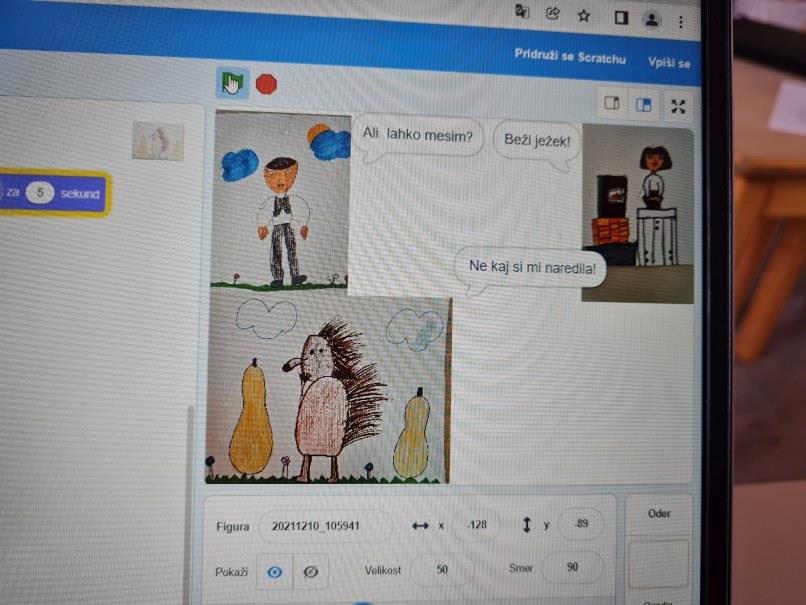Click the woman at stove sprite on stage

tap(637, 213)
